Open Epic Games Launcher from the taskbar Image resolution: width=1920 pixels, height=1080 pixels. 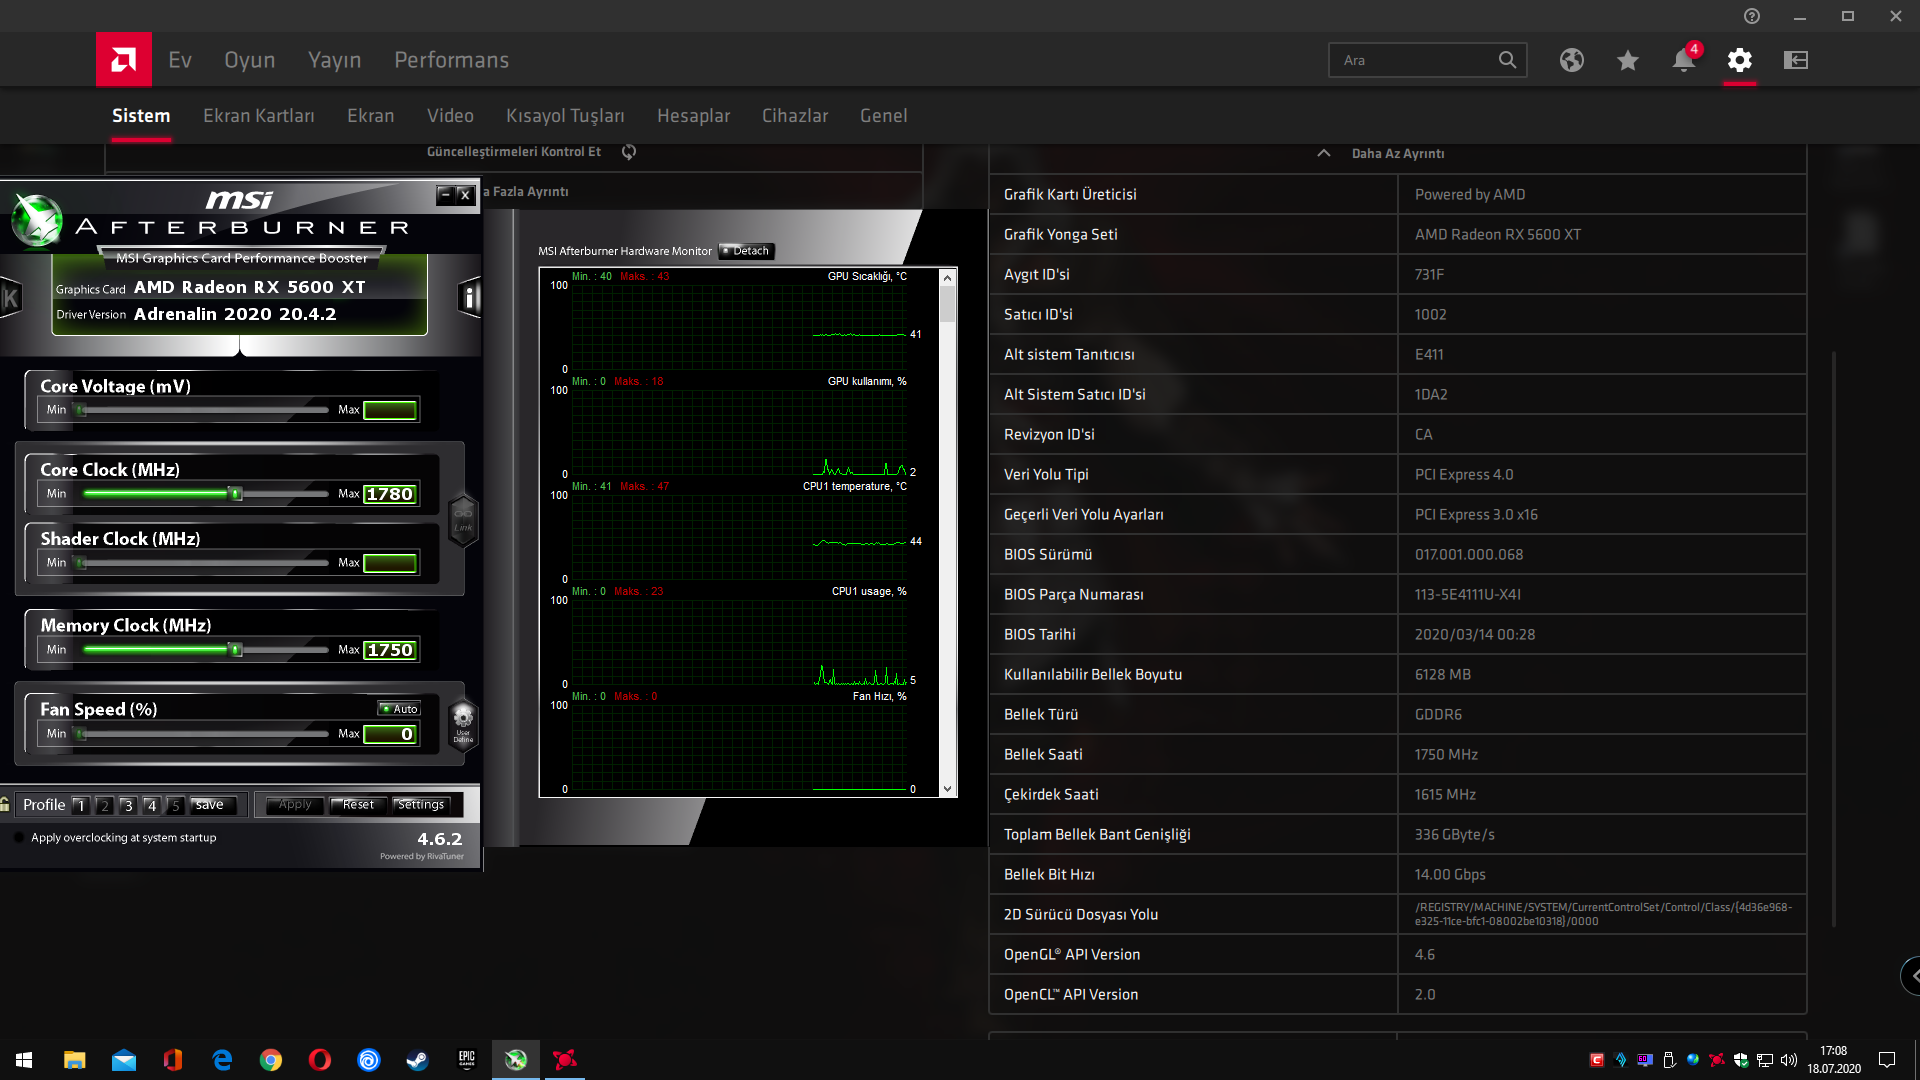click(x=467, y=1060)
